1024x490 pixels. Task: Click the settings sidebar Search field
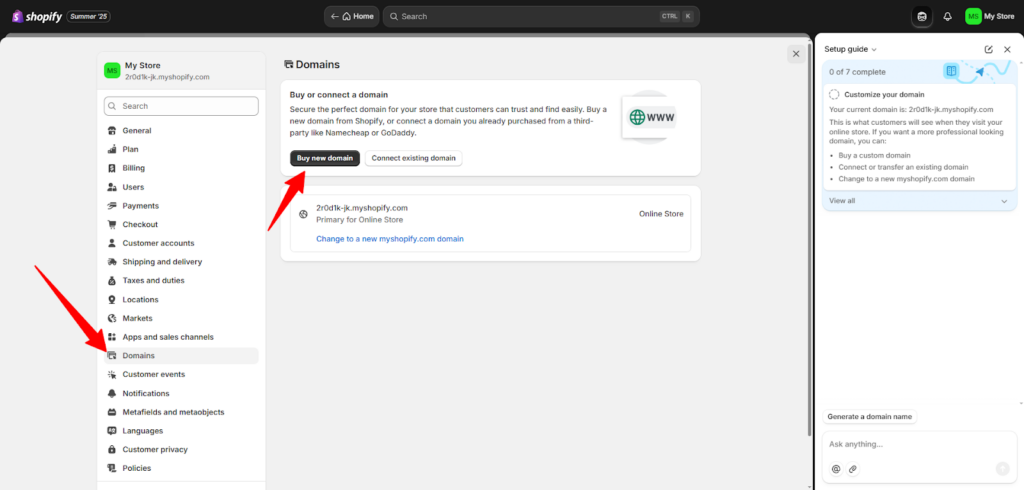pos(181,106)
